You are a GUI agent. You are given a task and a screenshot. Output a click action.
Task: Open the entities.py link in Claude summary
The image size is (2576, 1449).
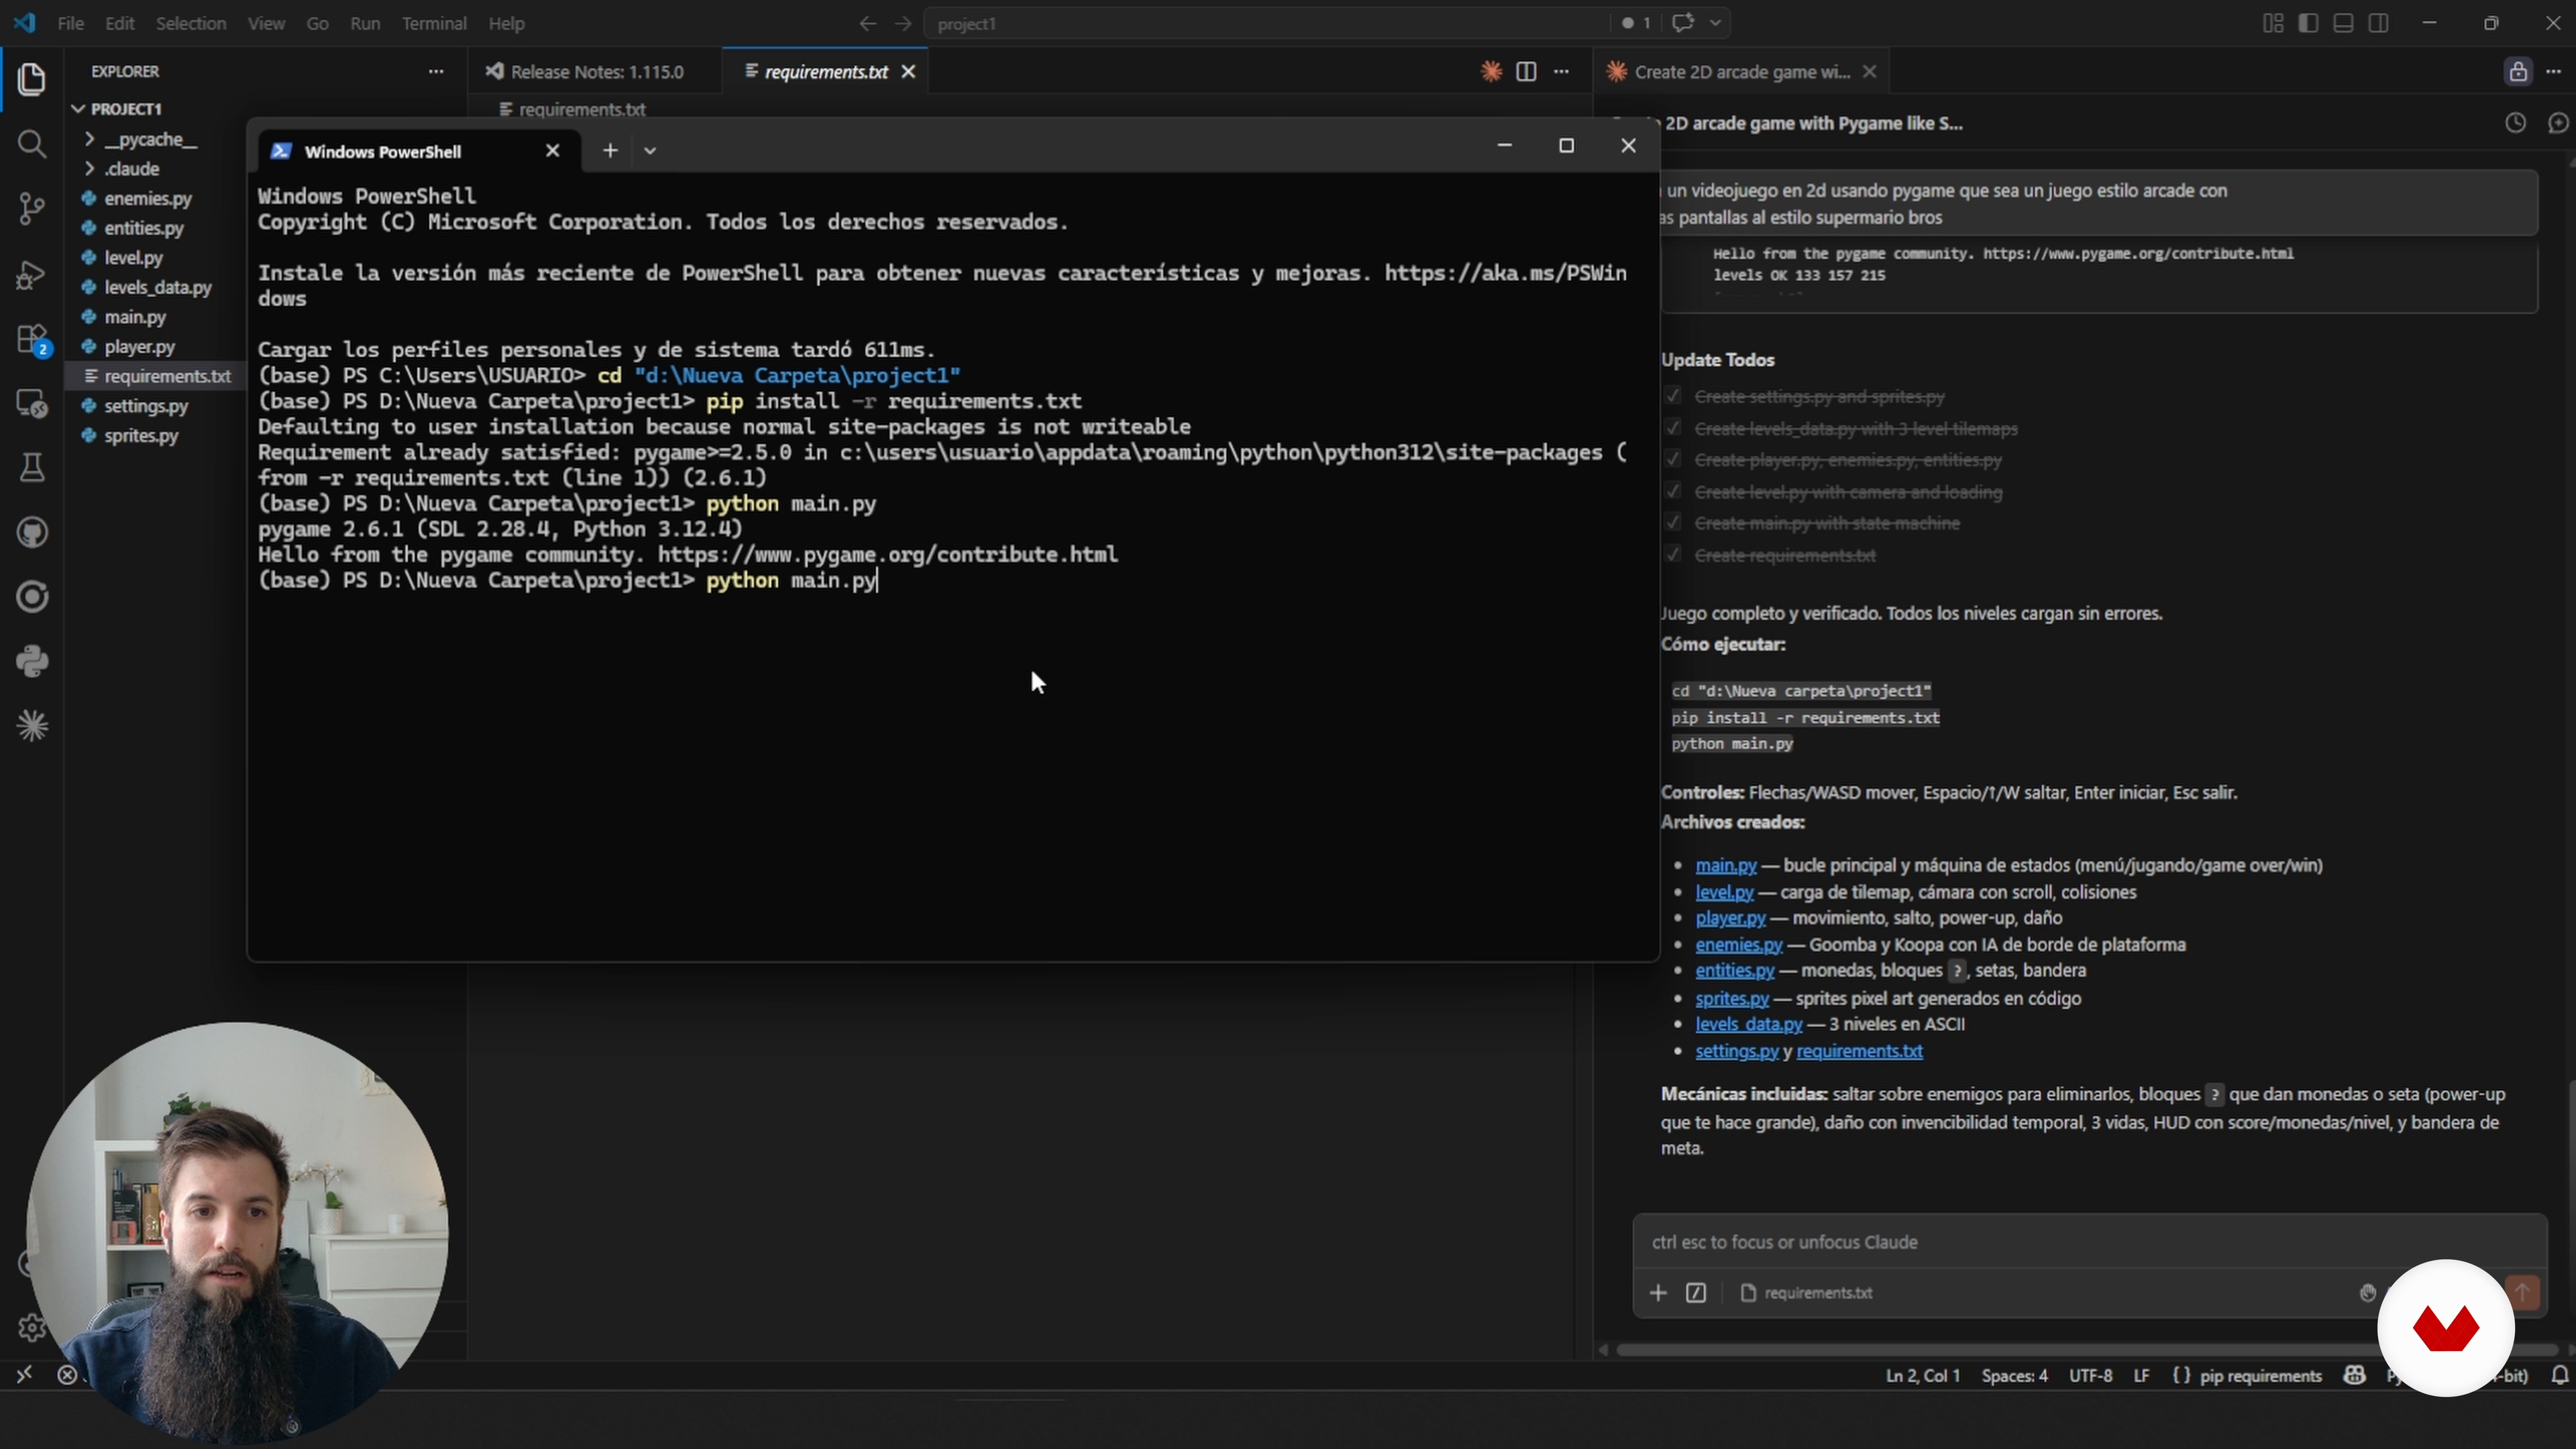(1734, 970)
